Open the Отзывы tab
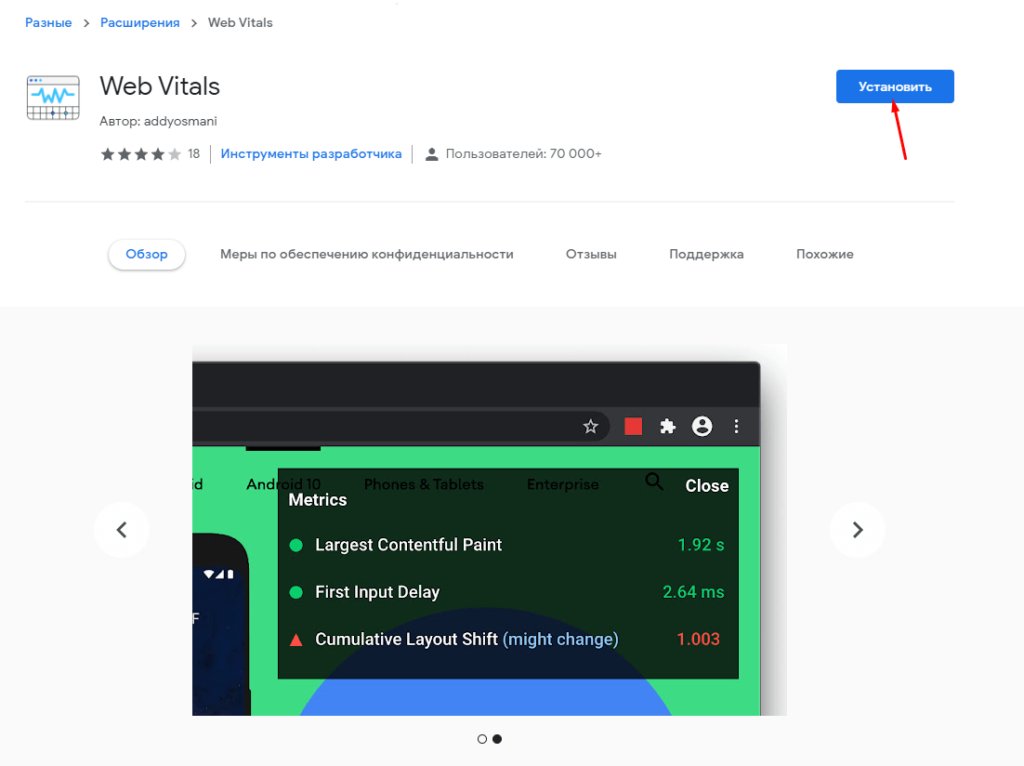 click(x=591, y=254)
